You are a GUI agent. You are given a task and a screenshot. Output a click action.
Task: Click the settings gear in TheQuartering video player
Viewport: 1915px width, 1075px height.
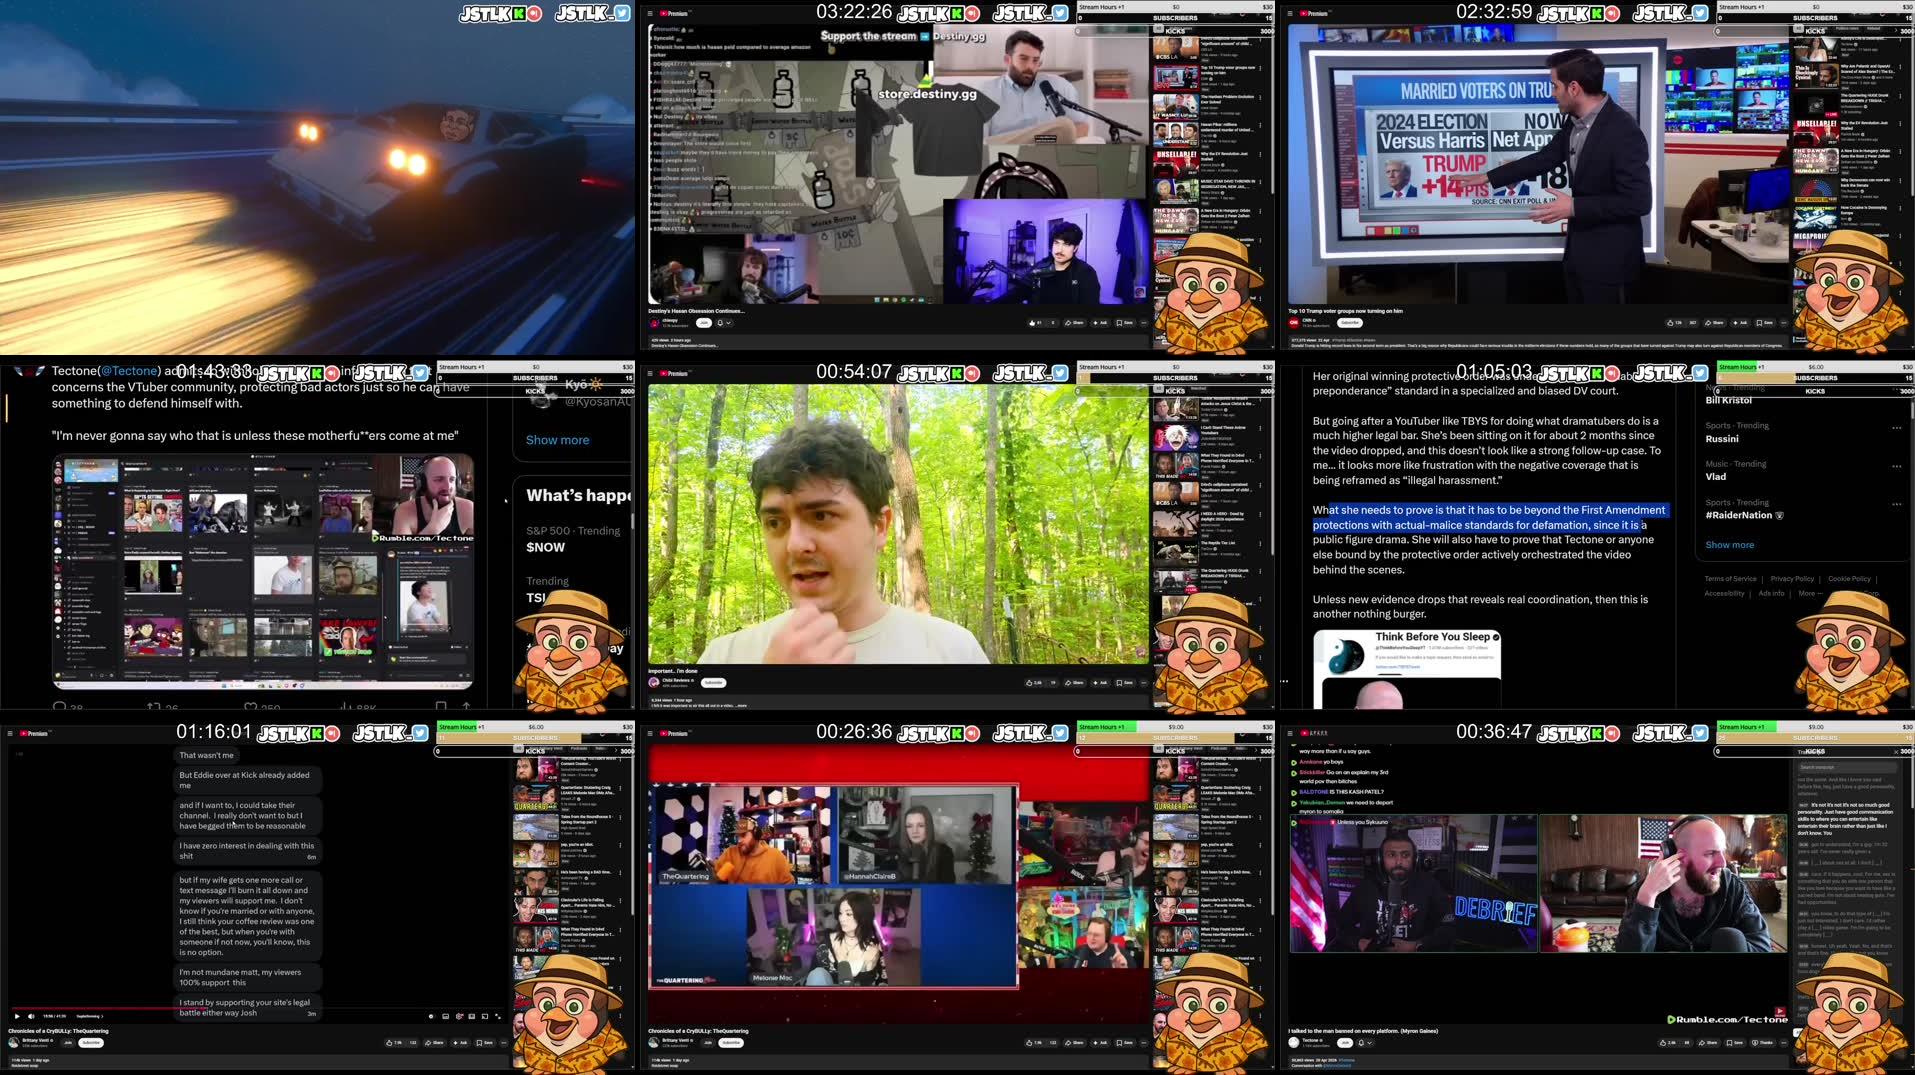[459, 1016]
